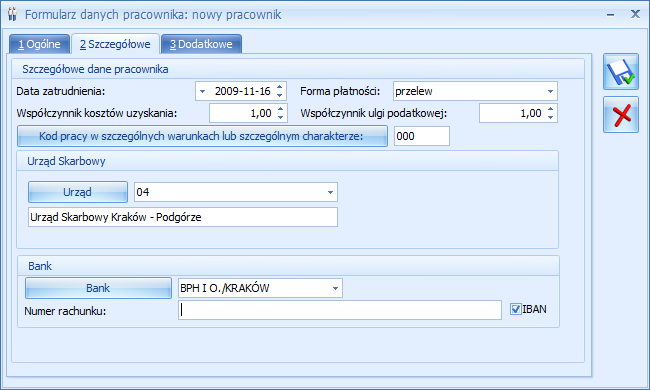The width and height of the screenshot is (650, 390).
Task: Save the employee form with the disk icon
Action: 621,72
